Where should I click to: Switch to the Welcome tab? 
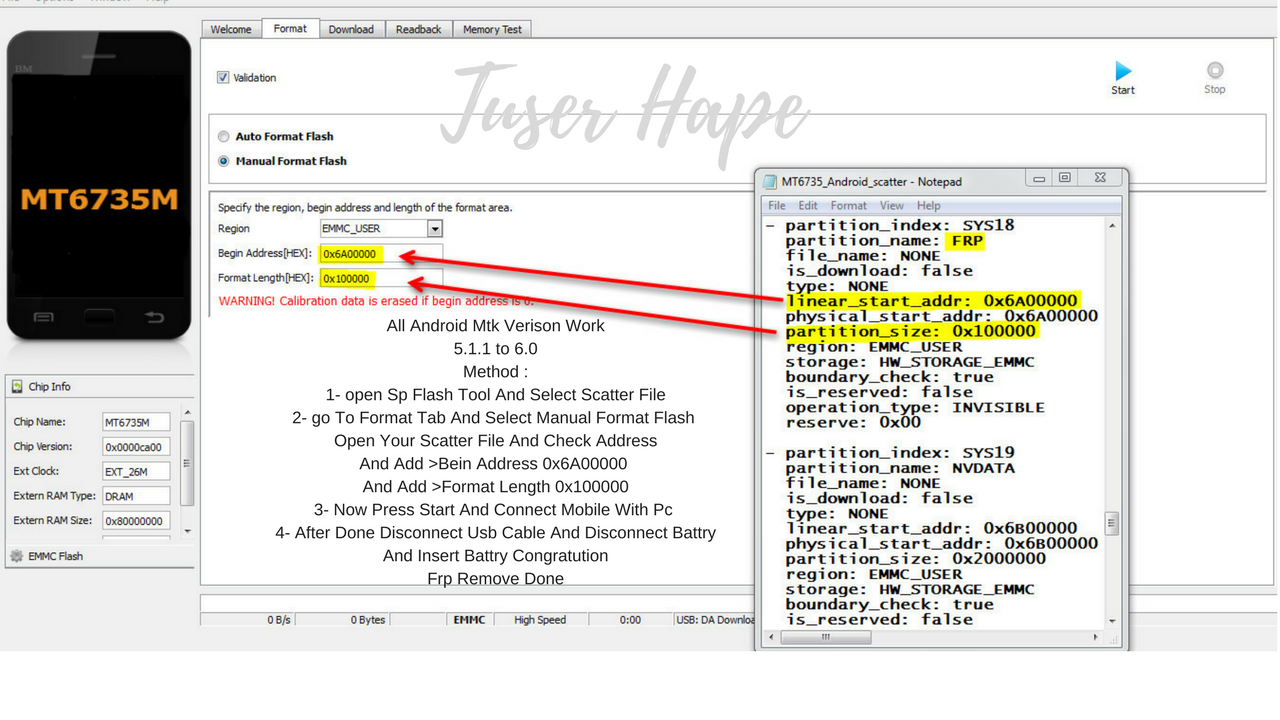(x=231, y=29)
